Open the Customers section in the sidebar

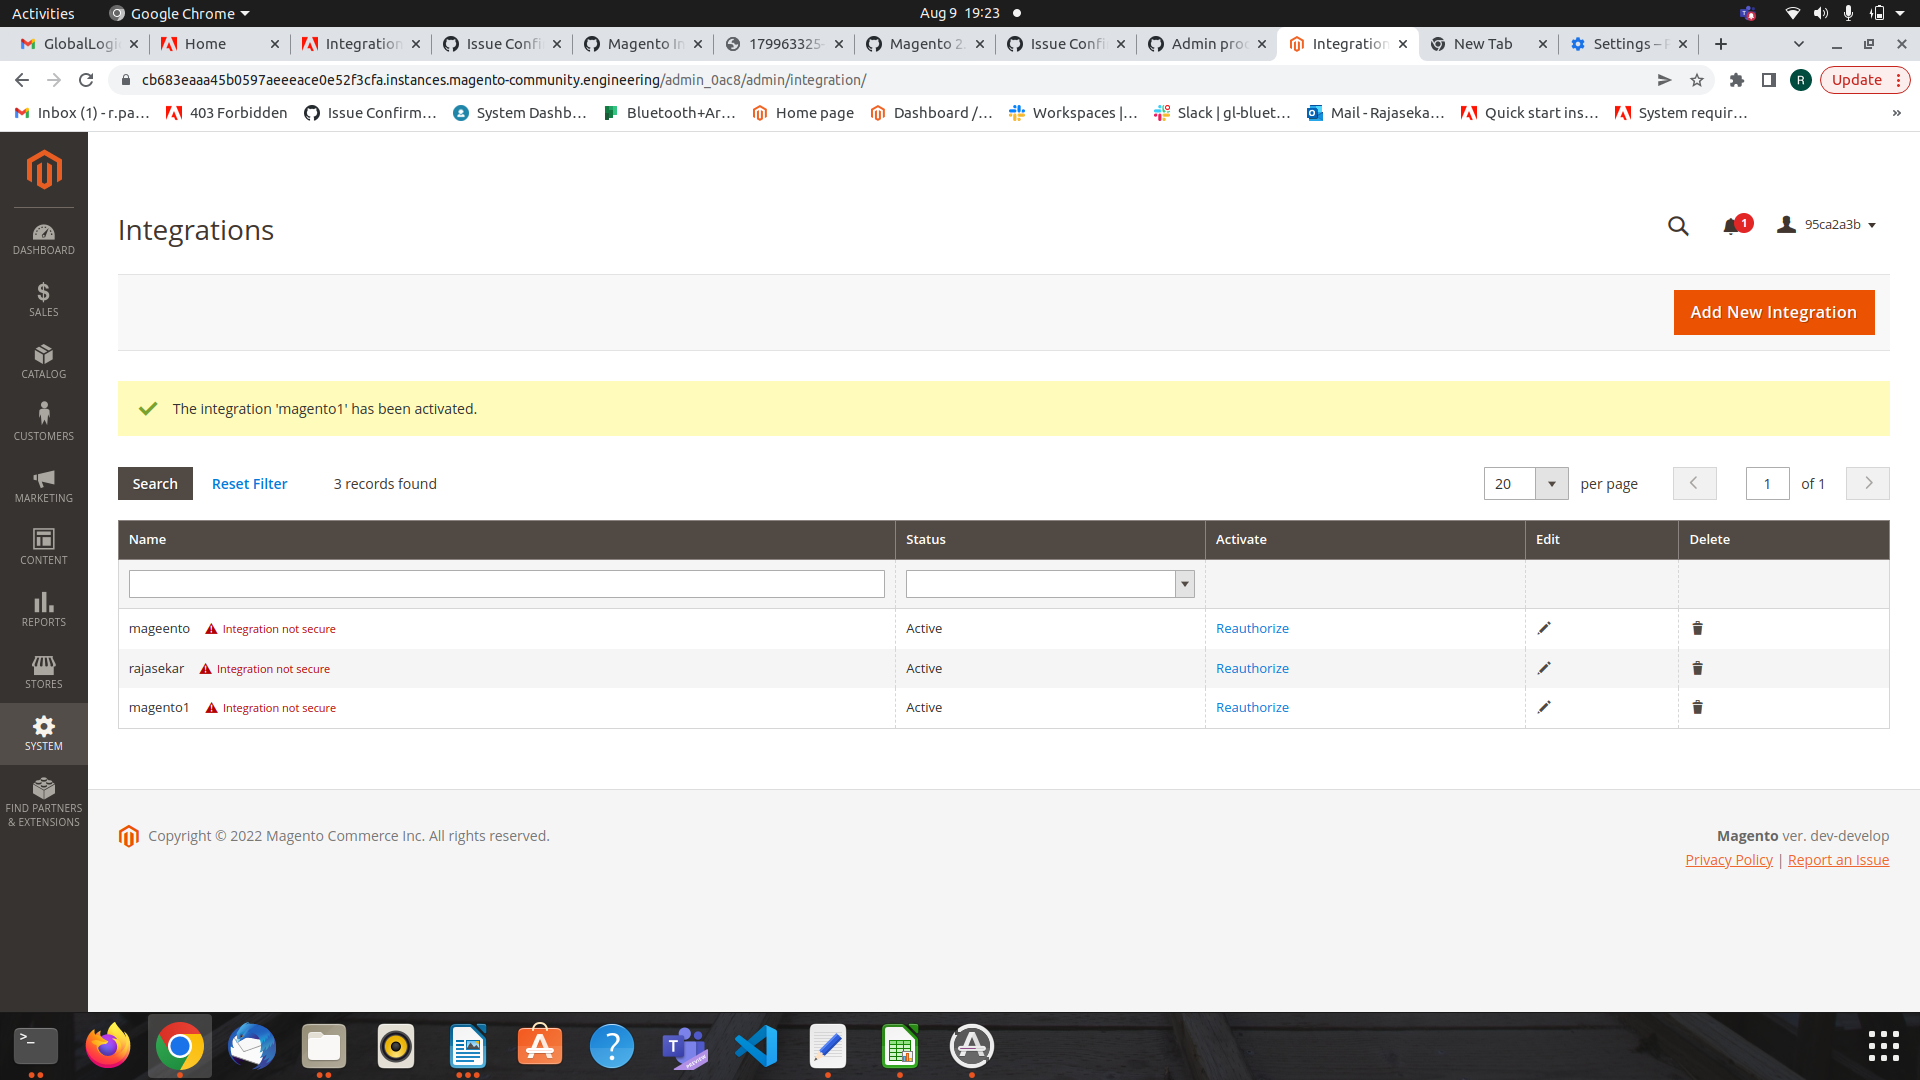pyautogui.click(x=44, y=422)
